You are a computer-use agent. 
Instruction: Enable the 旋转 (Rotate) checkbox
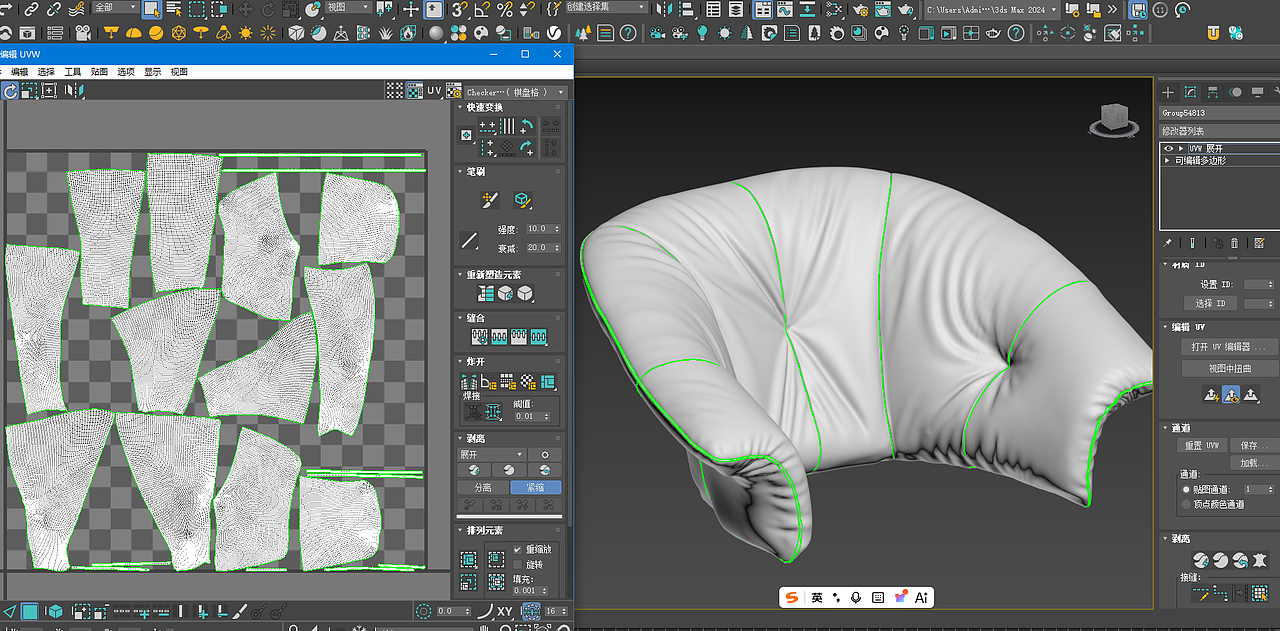[x=517, y=564]
